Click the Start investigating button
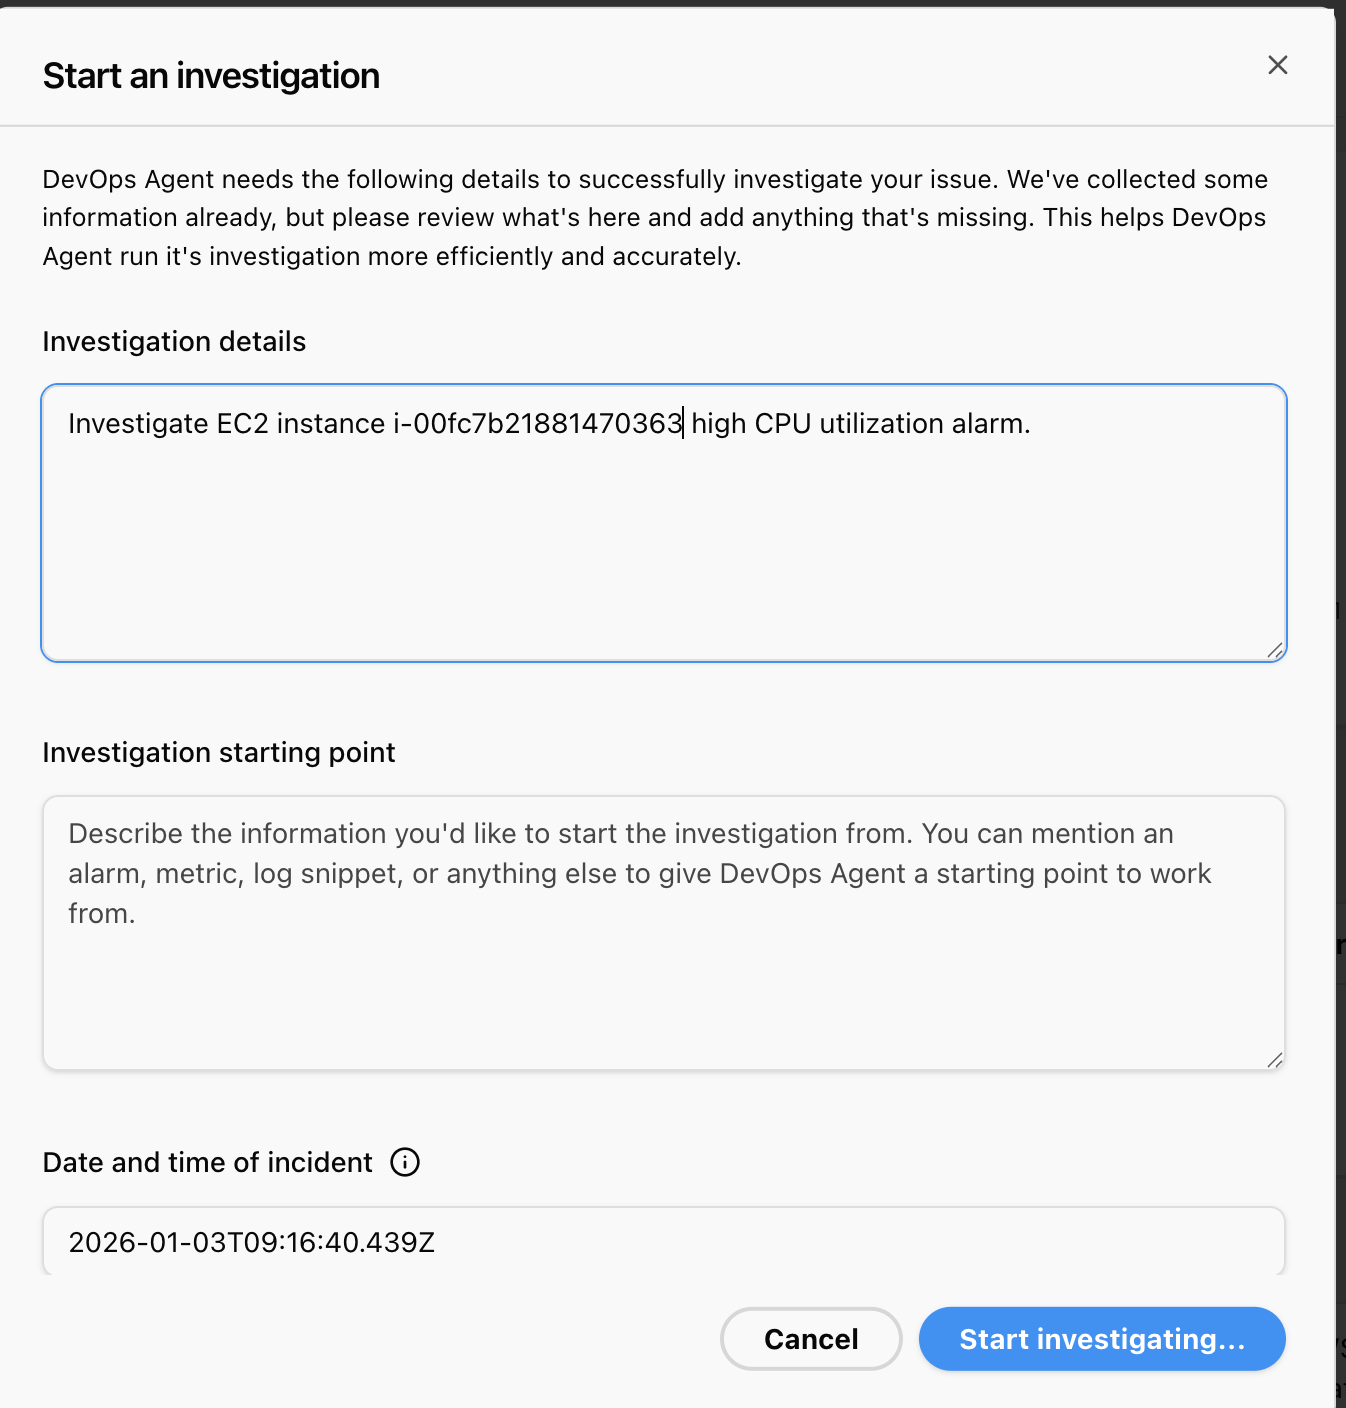The height and width of the screenshot is (1408, 1346). pyautogui.click(x=1101, y=1339)
